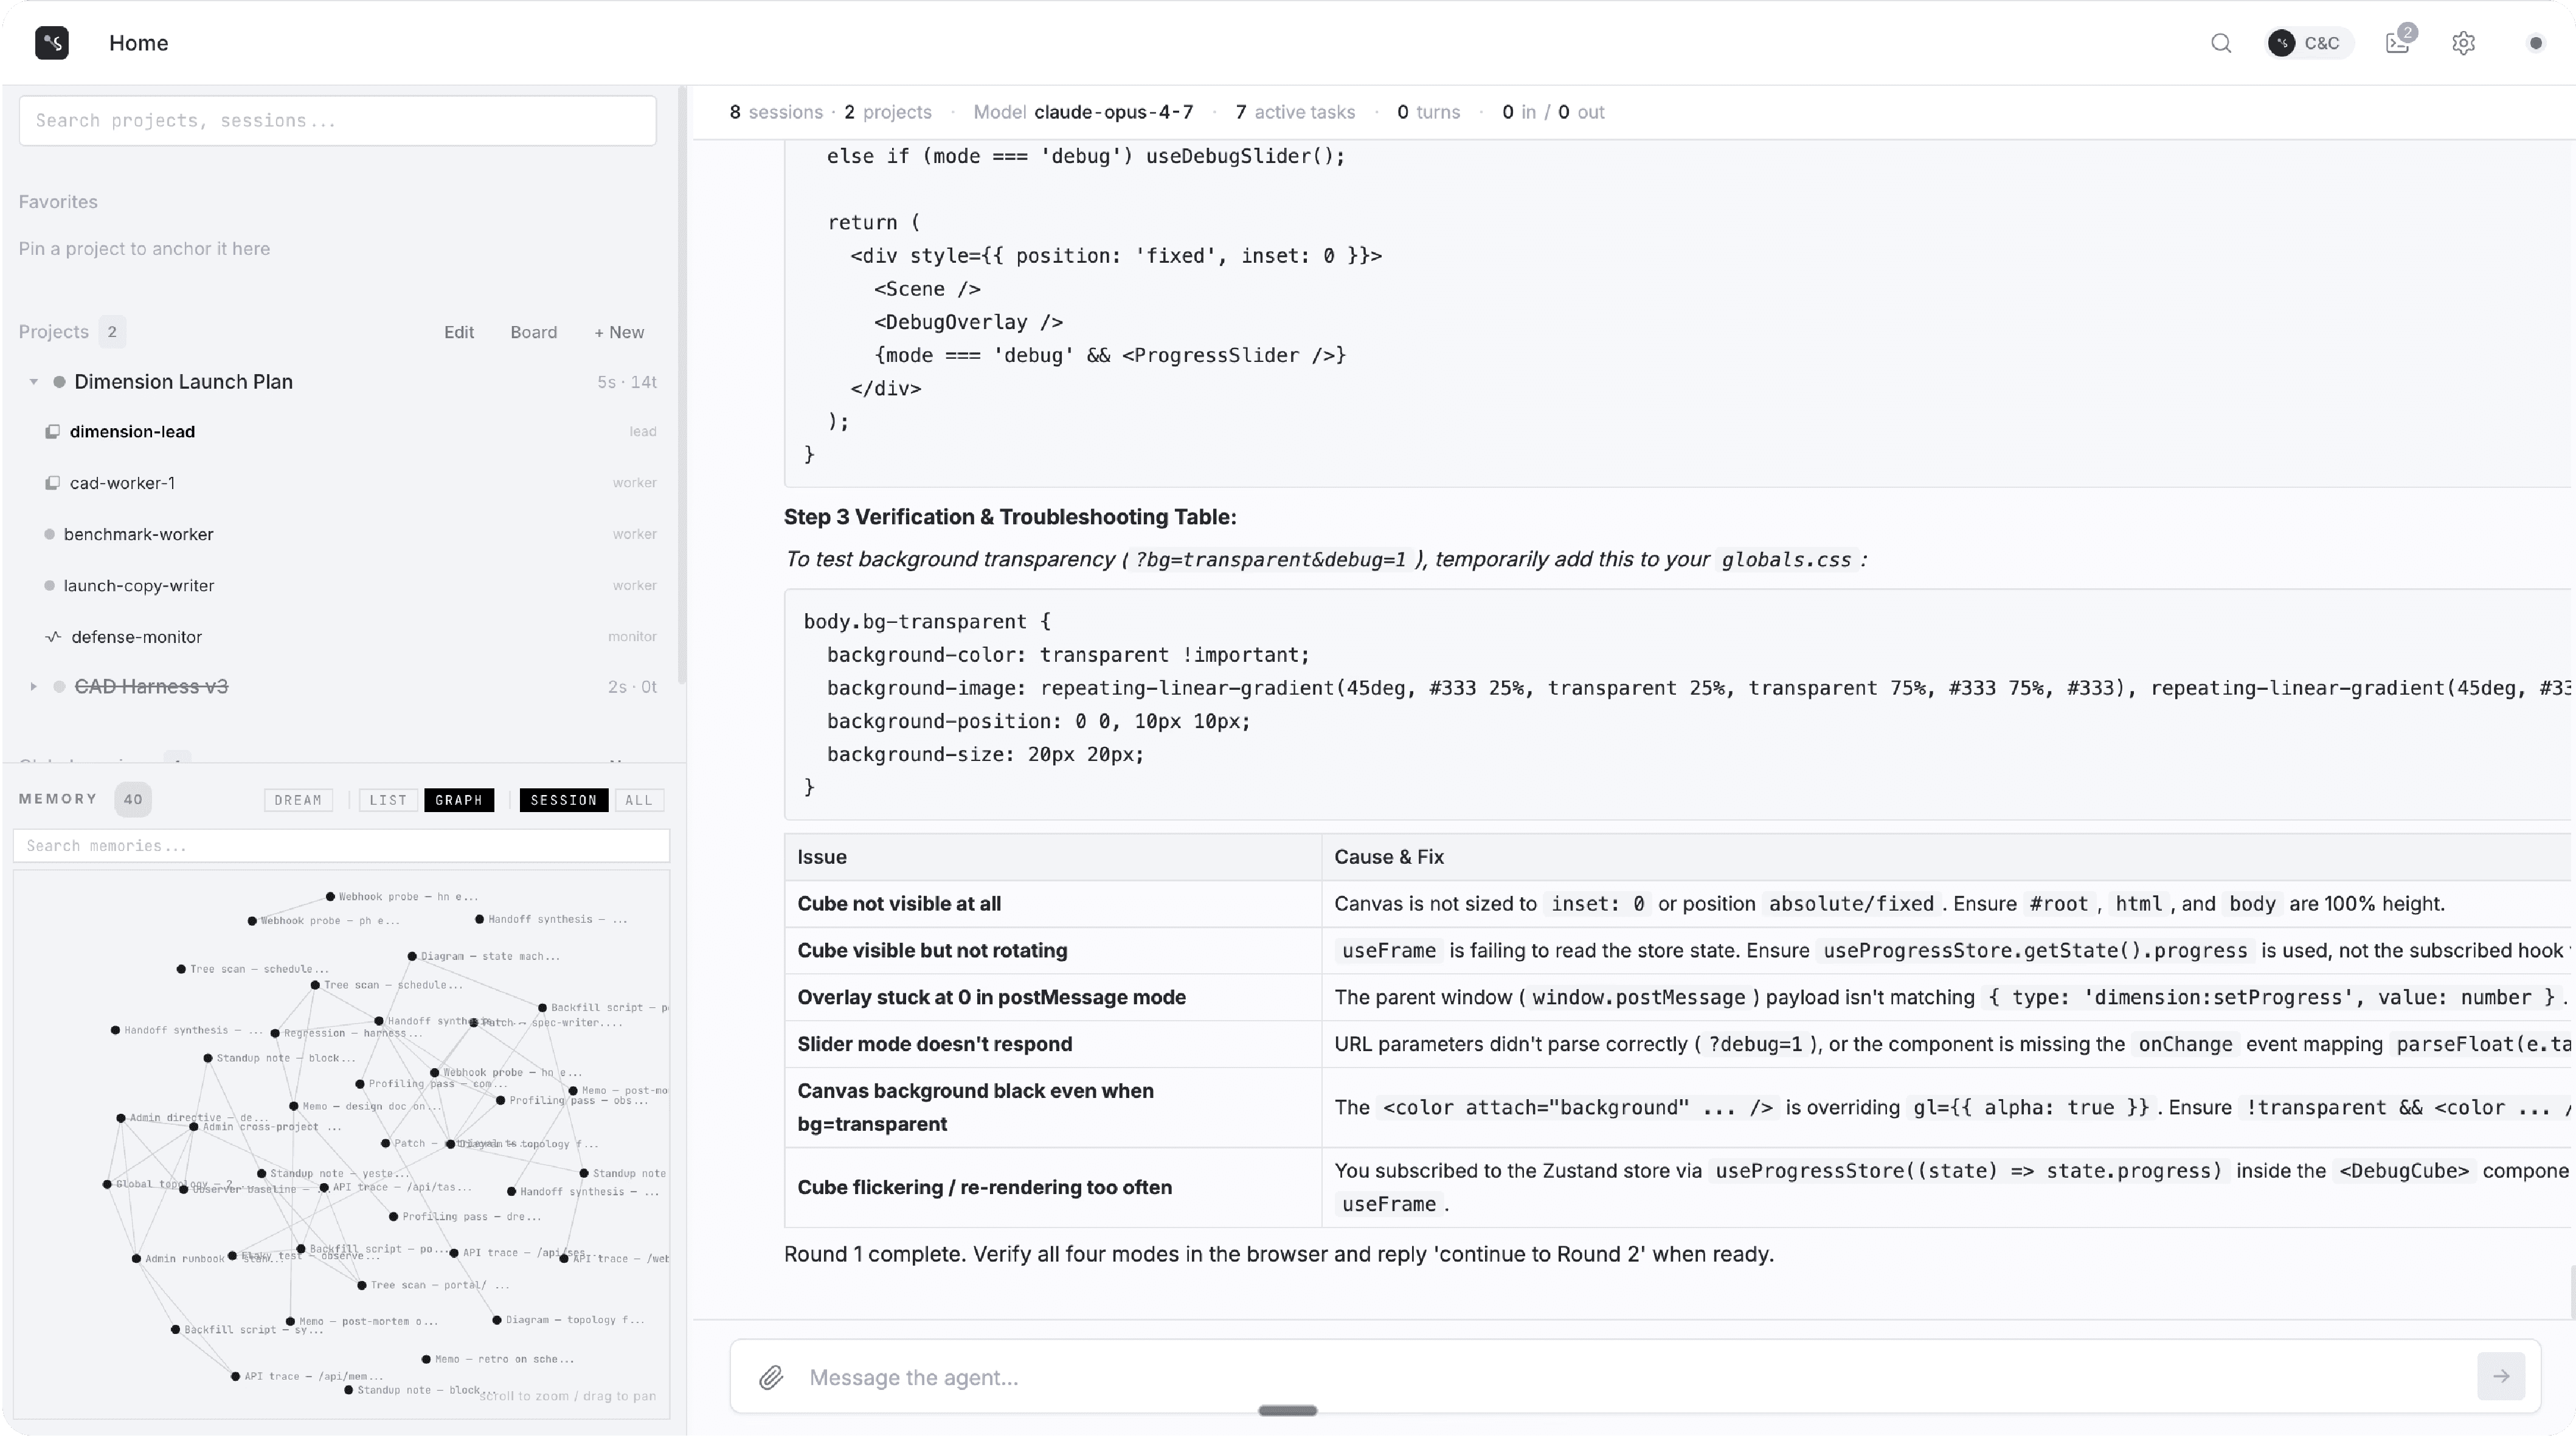
Task: Click the + New project button
Action: pyautogui.click(x=619, y=332)
